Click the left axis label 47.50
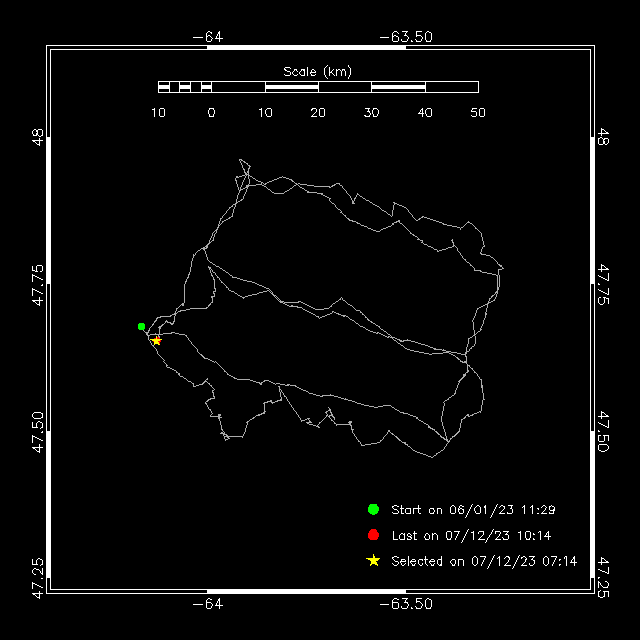This screenshot has width=640, height=640. pyautogui.click(x=38, y=432)
